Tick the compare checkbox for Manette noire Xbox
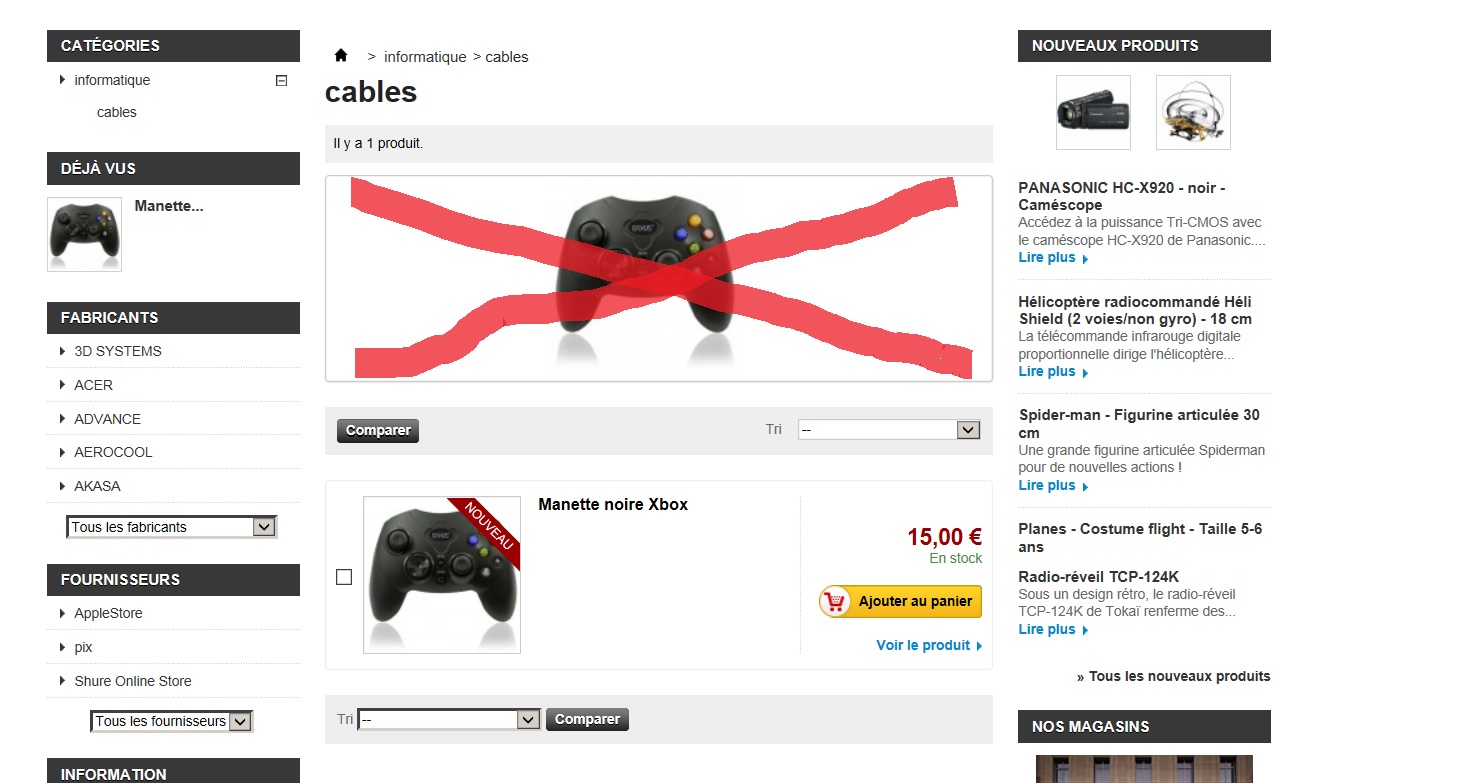This screenshot has width=1458, height=783. [344, 577]
